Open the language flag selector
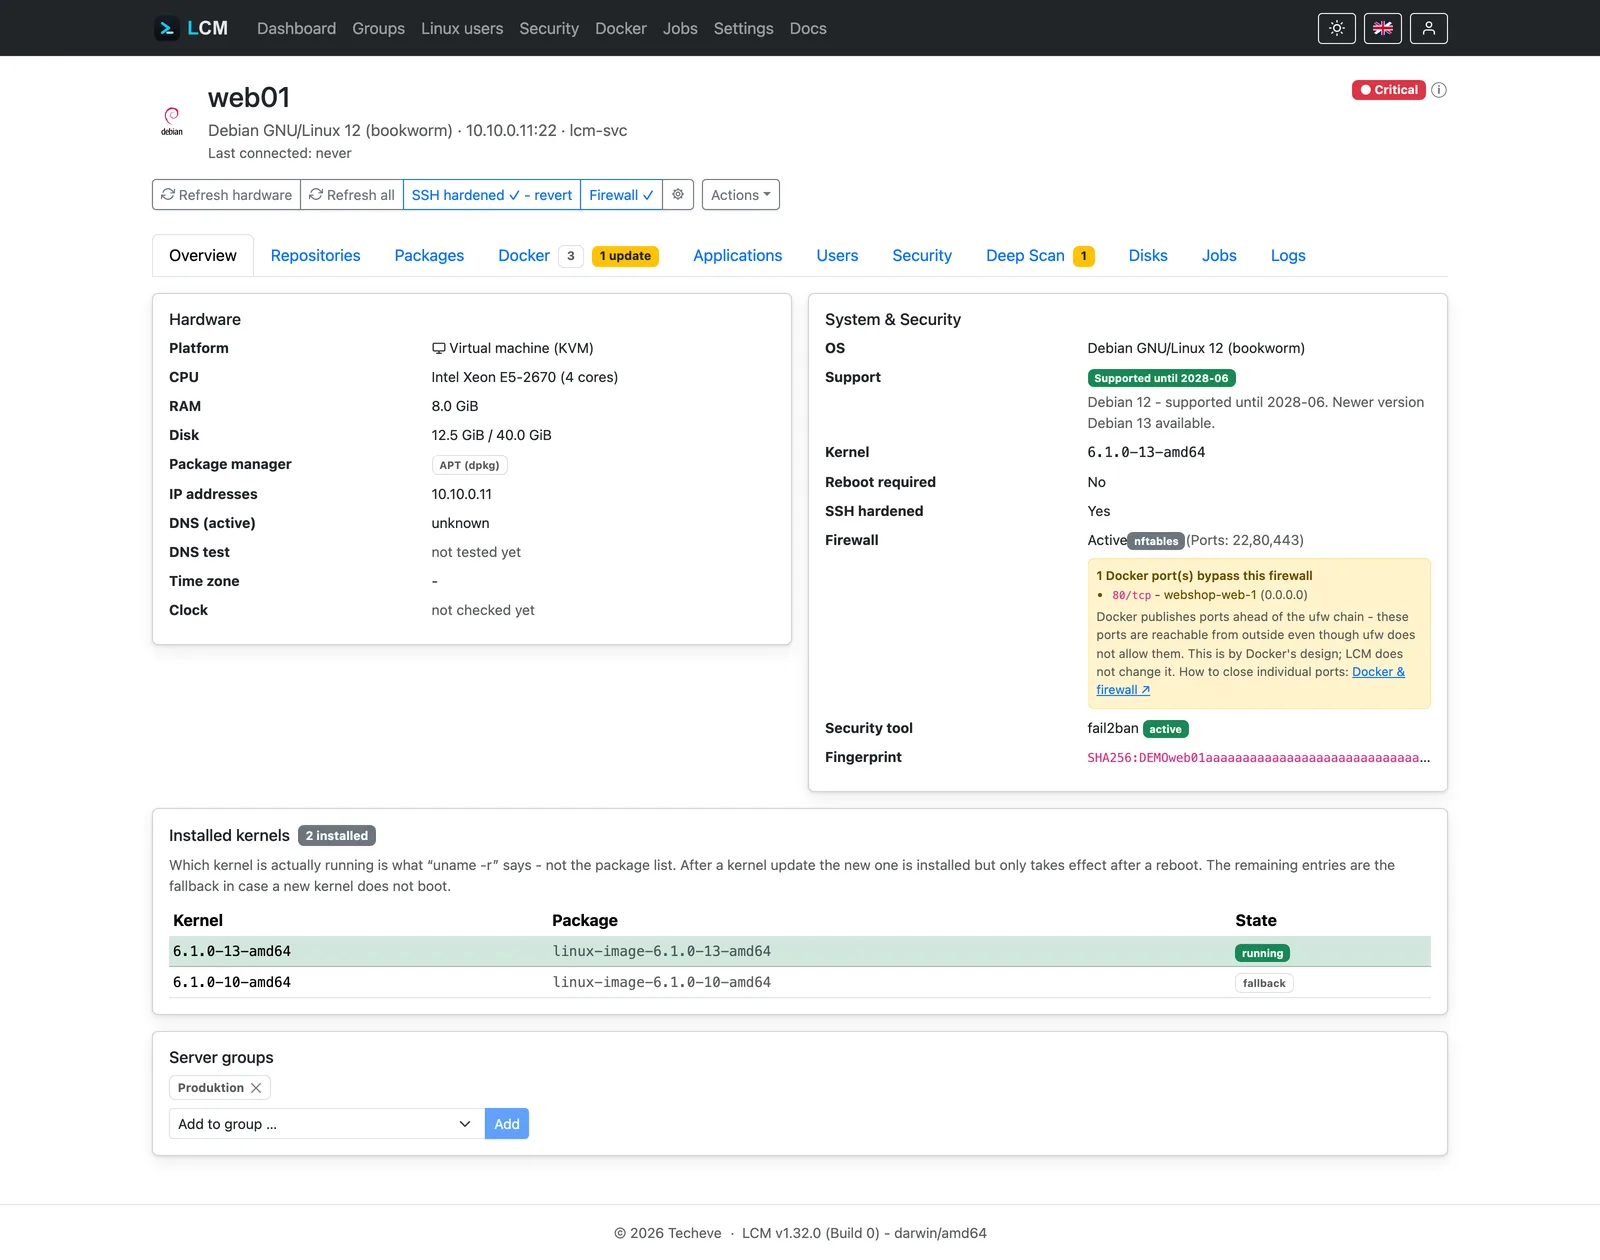Screen dimensions: 1600x1260 pyautogui.click(x=1382, y=28)
